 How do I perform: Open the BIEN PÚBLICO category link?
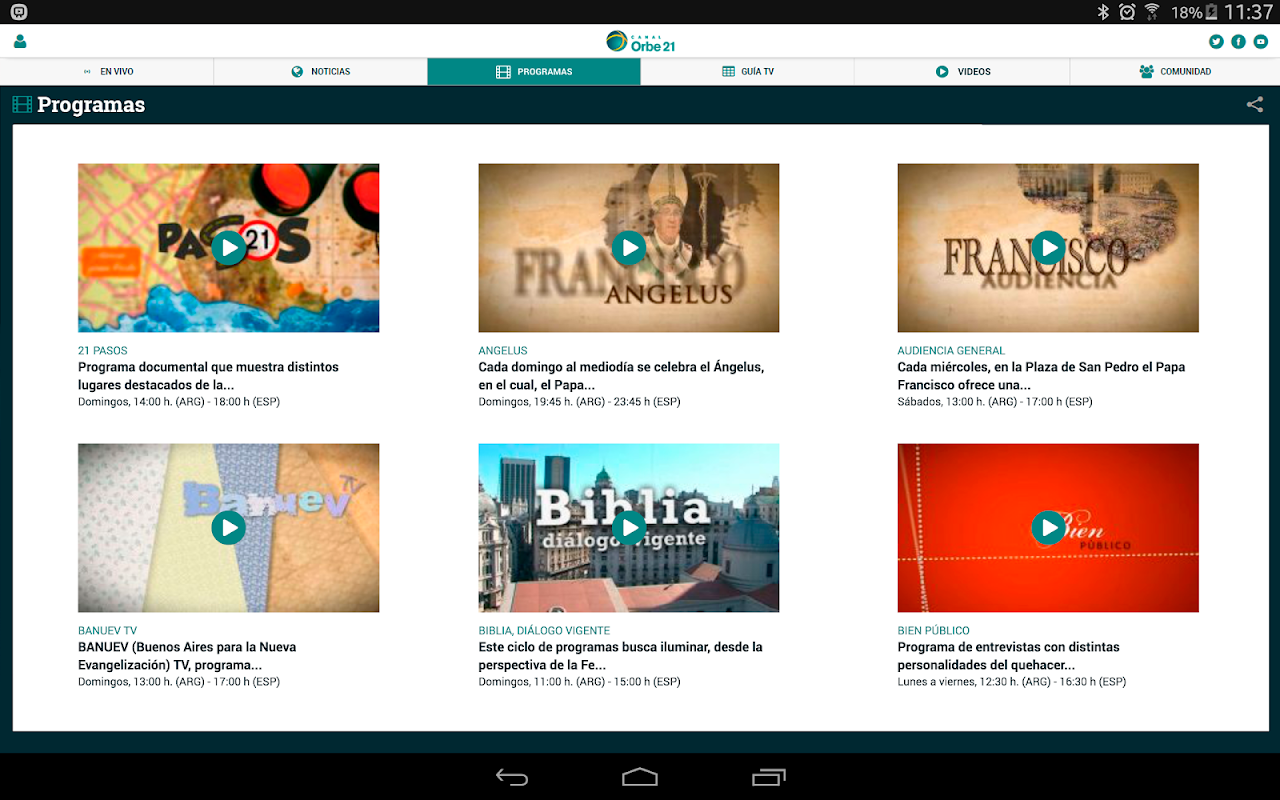[934, 631]
